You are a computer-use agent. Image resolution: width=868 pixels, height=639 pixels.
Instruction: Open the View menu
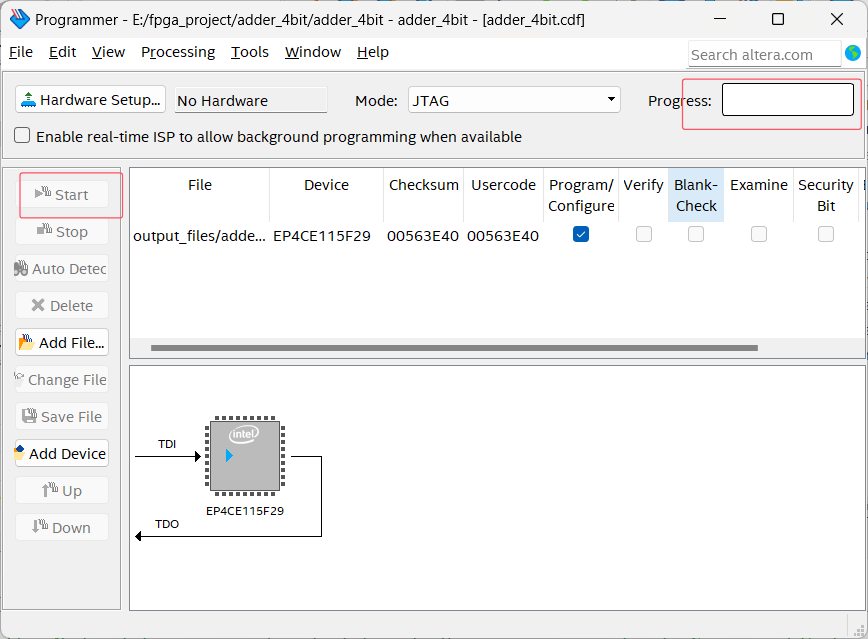[x=108, y=52]
